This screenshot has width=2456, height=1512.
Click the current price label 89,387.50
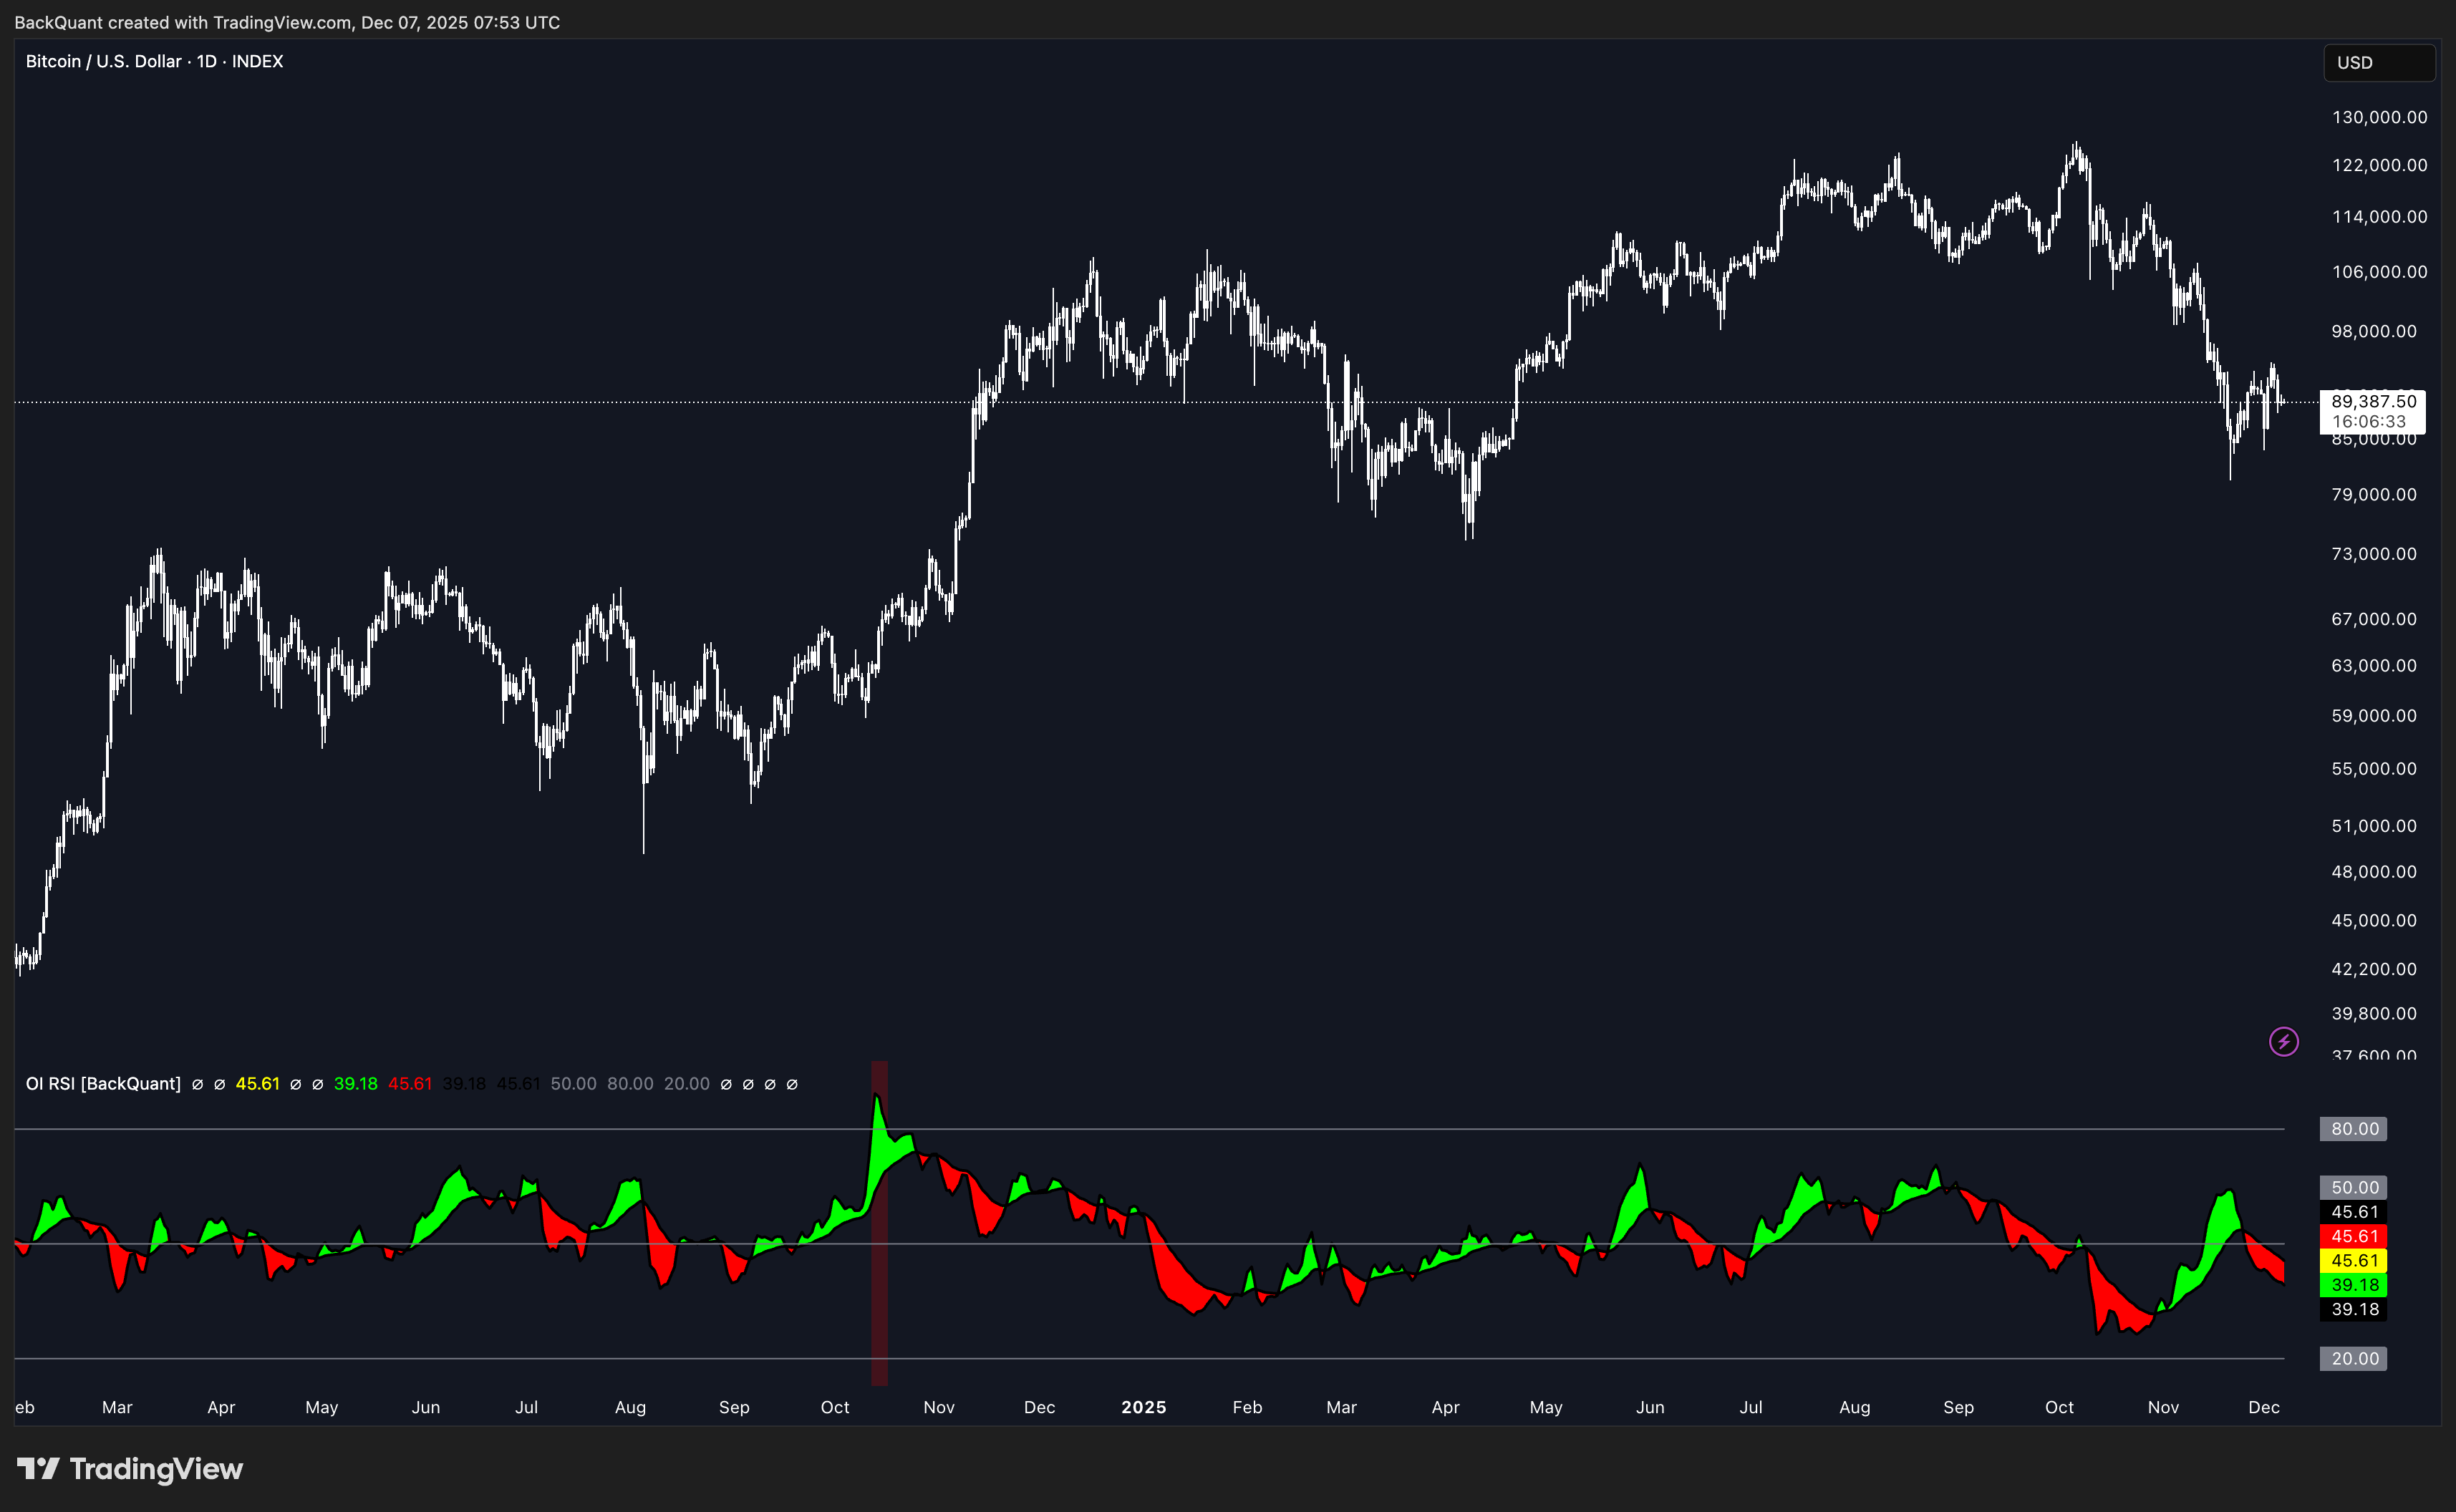2373,401
